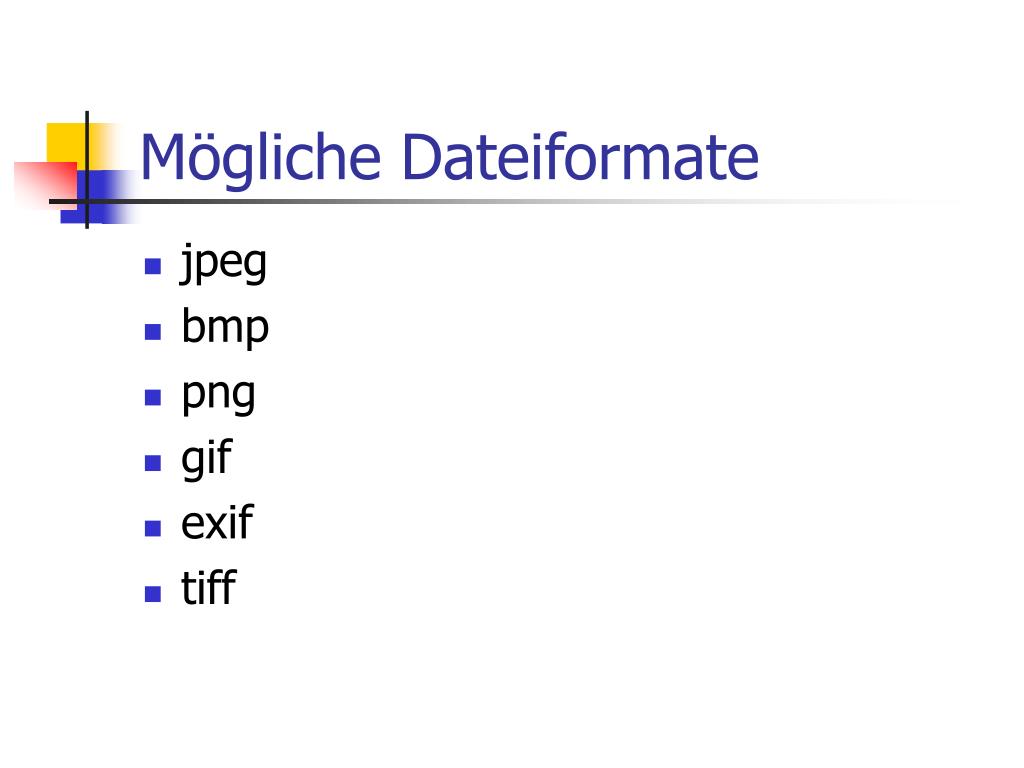Viewport: 1024px width, 768px height.
Task: Select the bmp bullet text
Action: pyautogui.click(x=225, y=326)
